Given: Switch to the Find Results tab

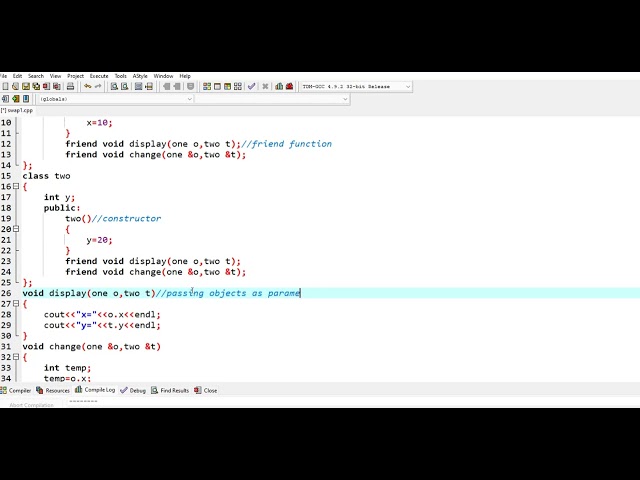Looking at the screenshot, I should pos(170,391).
